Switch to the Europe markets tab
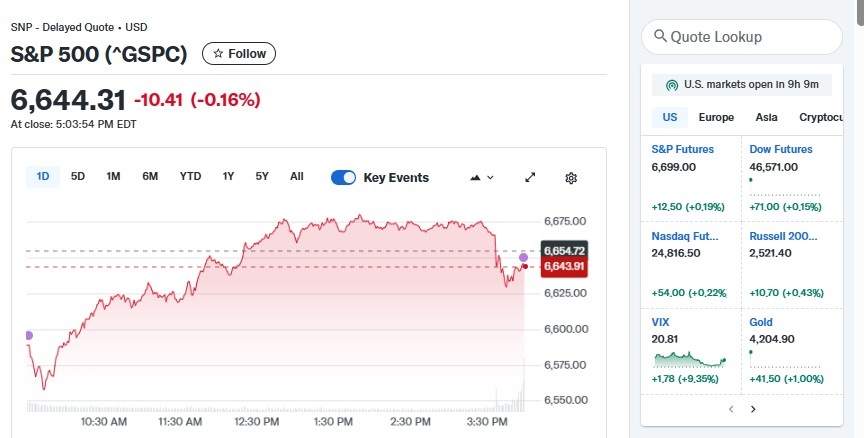Viewport: 864px width, 438px height. [x=716, y=117]
